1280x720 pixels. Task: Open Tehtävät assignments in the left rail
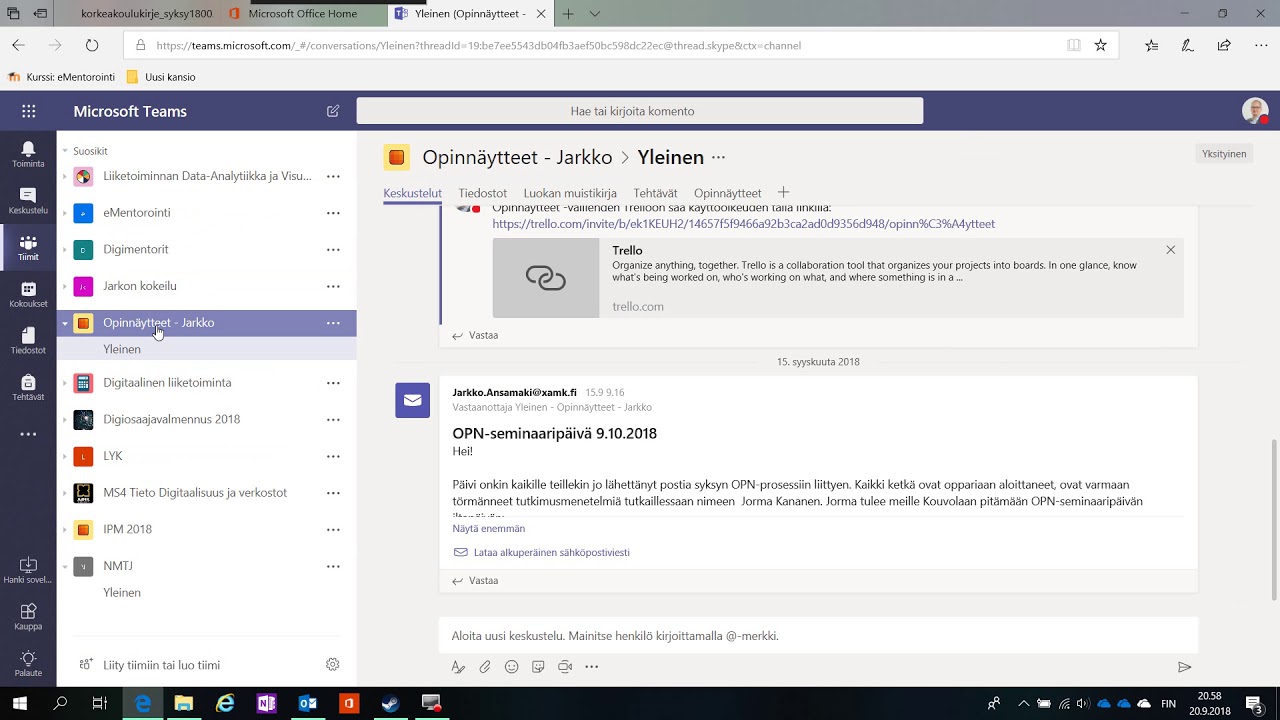click(x=28, y=388)
